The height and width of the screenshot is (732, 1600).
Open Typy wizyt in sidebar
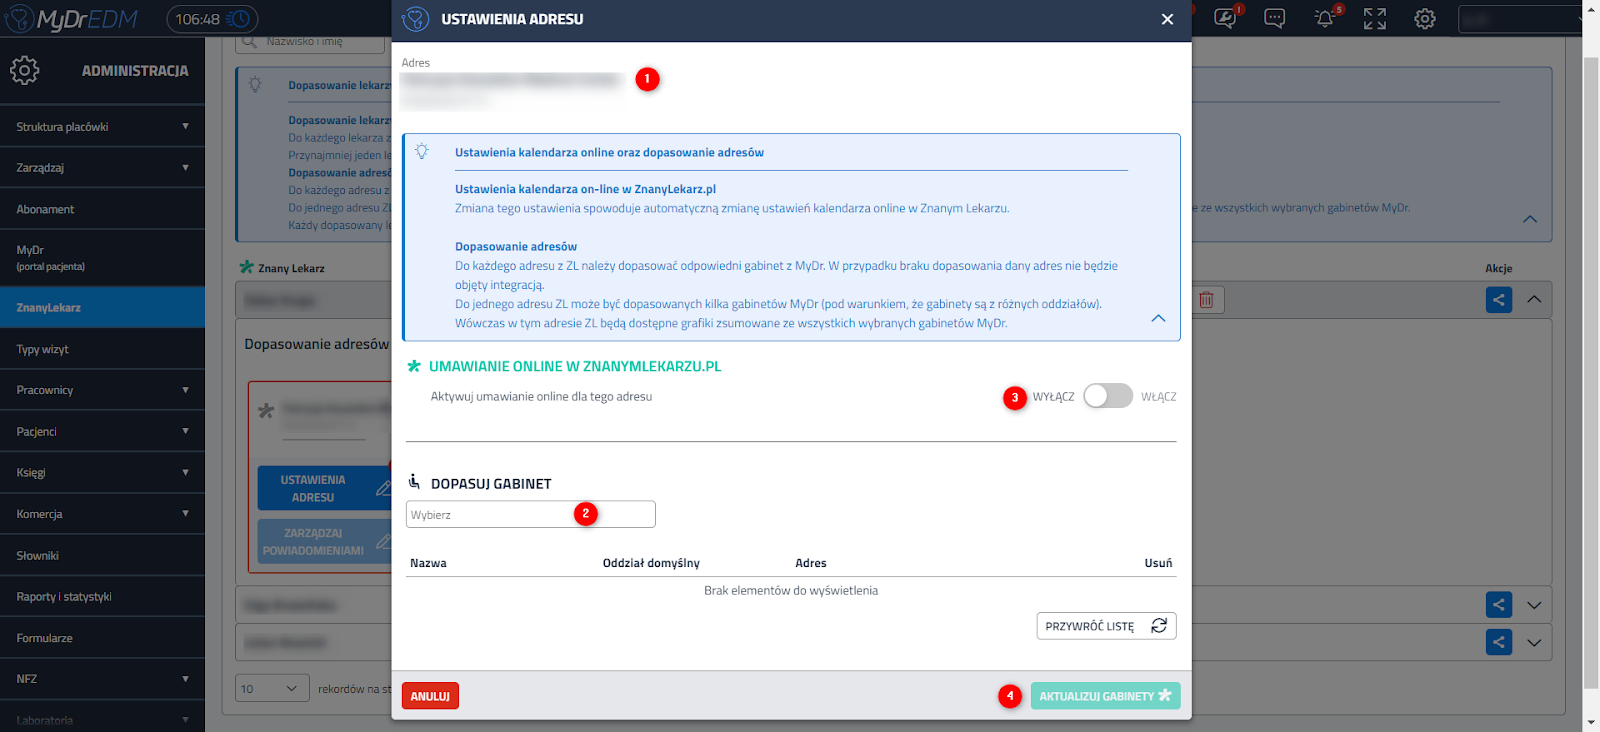click(102, 349)
